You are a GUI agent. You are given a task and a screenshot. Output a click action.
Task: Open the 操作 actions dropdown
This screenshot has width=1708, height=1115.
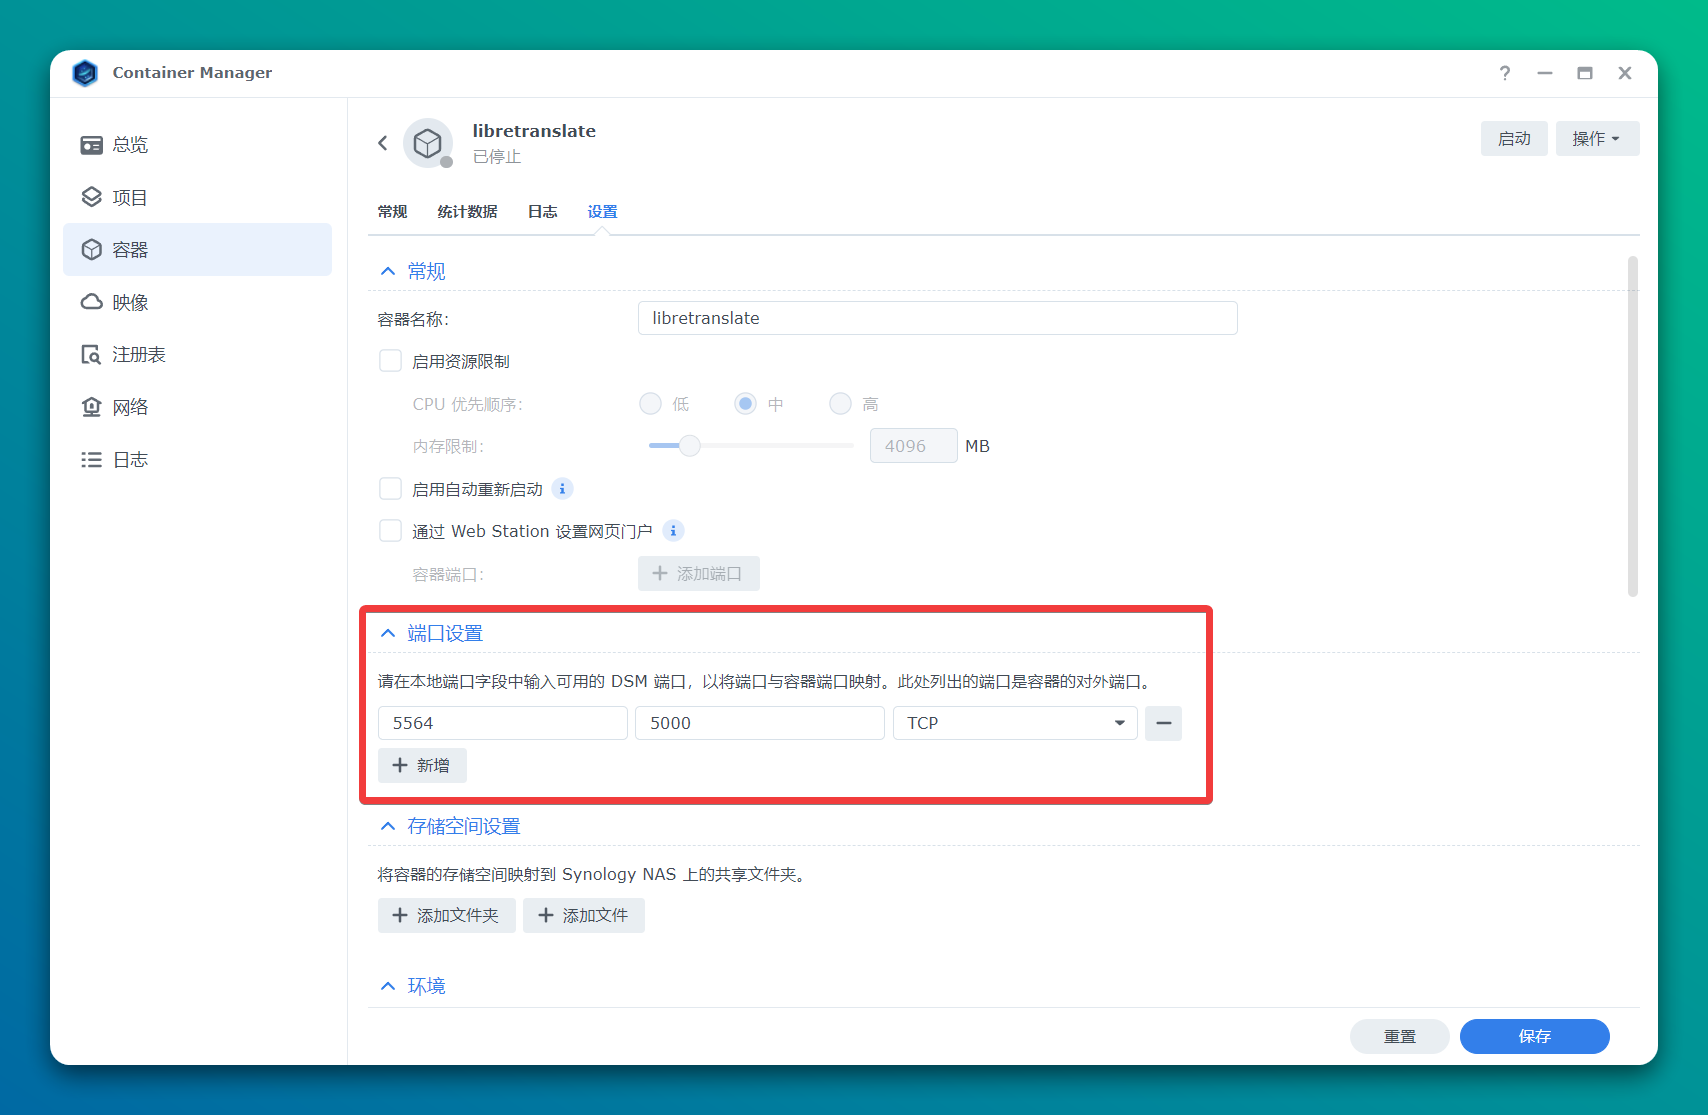[1597, 139]
